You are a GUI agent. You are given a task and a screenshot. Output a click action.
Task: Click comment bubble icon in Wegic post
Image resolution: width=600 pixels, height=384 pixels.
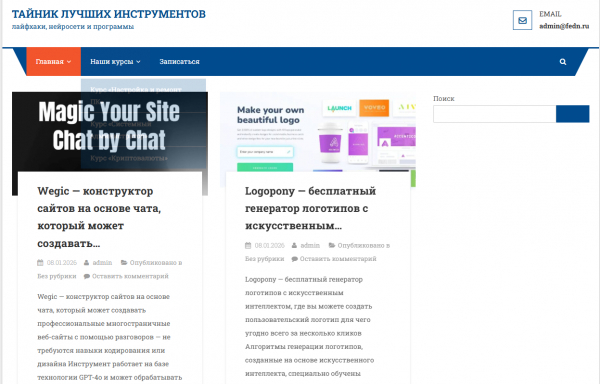point(87,276)
